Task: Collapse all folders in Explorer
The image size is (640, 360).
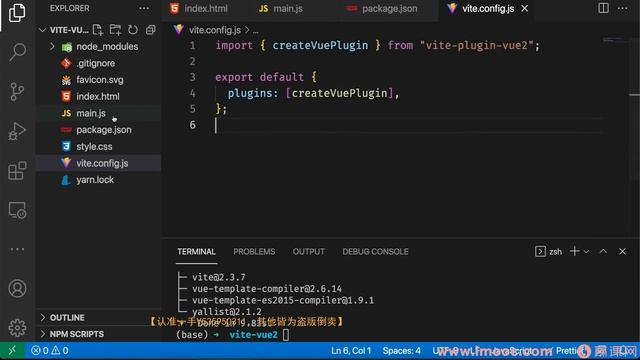Action: pyautogui.click(x=151, y=30)
